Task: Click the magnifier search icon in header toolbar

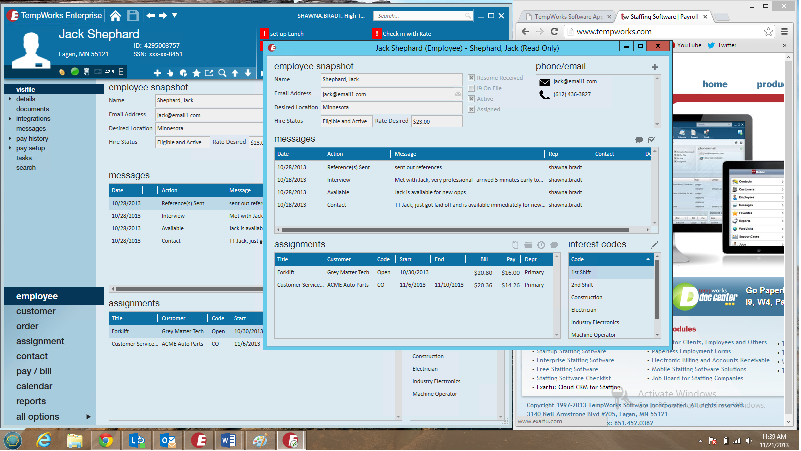Action: pos(222,74)
